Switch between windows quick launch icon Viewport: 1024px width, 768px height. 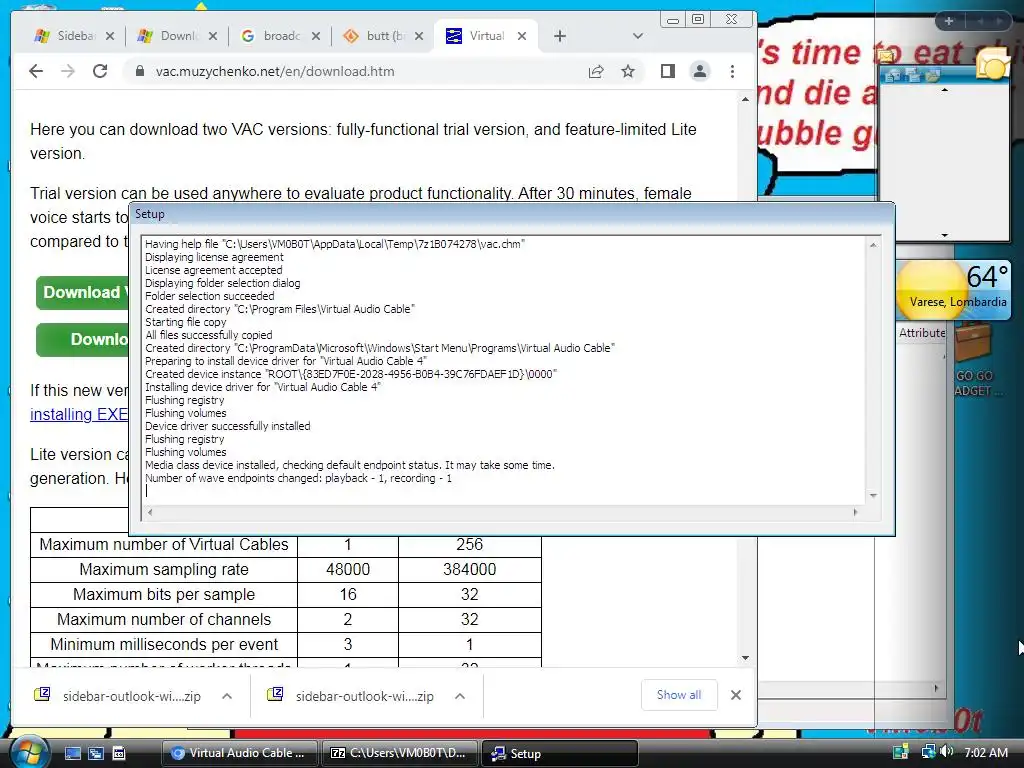pos(95,753)
